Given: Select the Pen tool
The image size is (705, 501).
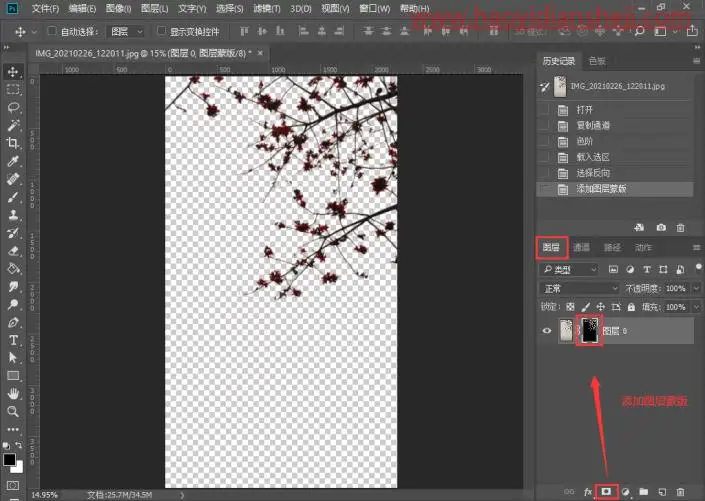Looking at the screenshot, I should coord(13,322).
